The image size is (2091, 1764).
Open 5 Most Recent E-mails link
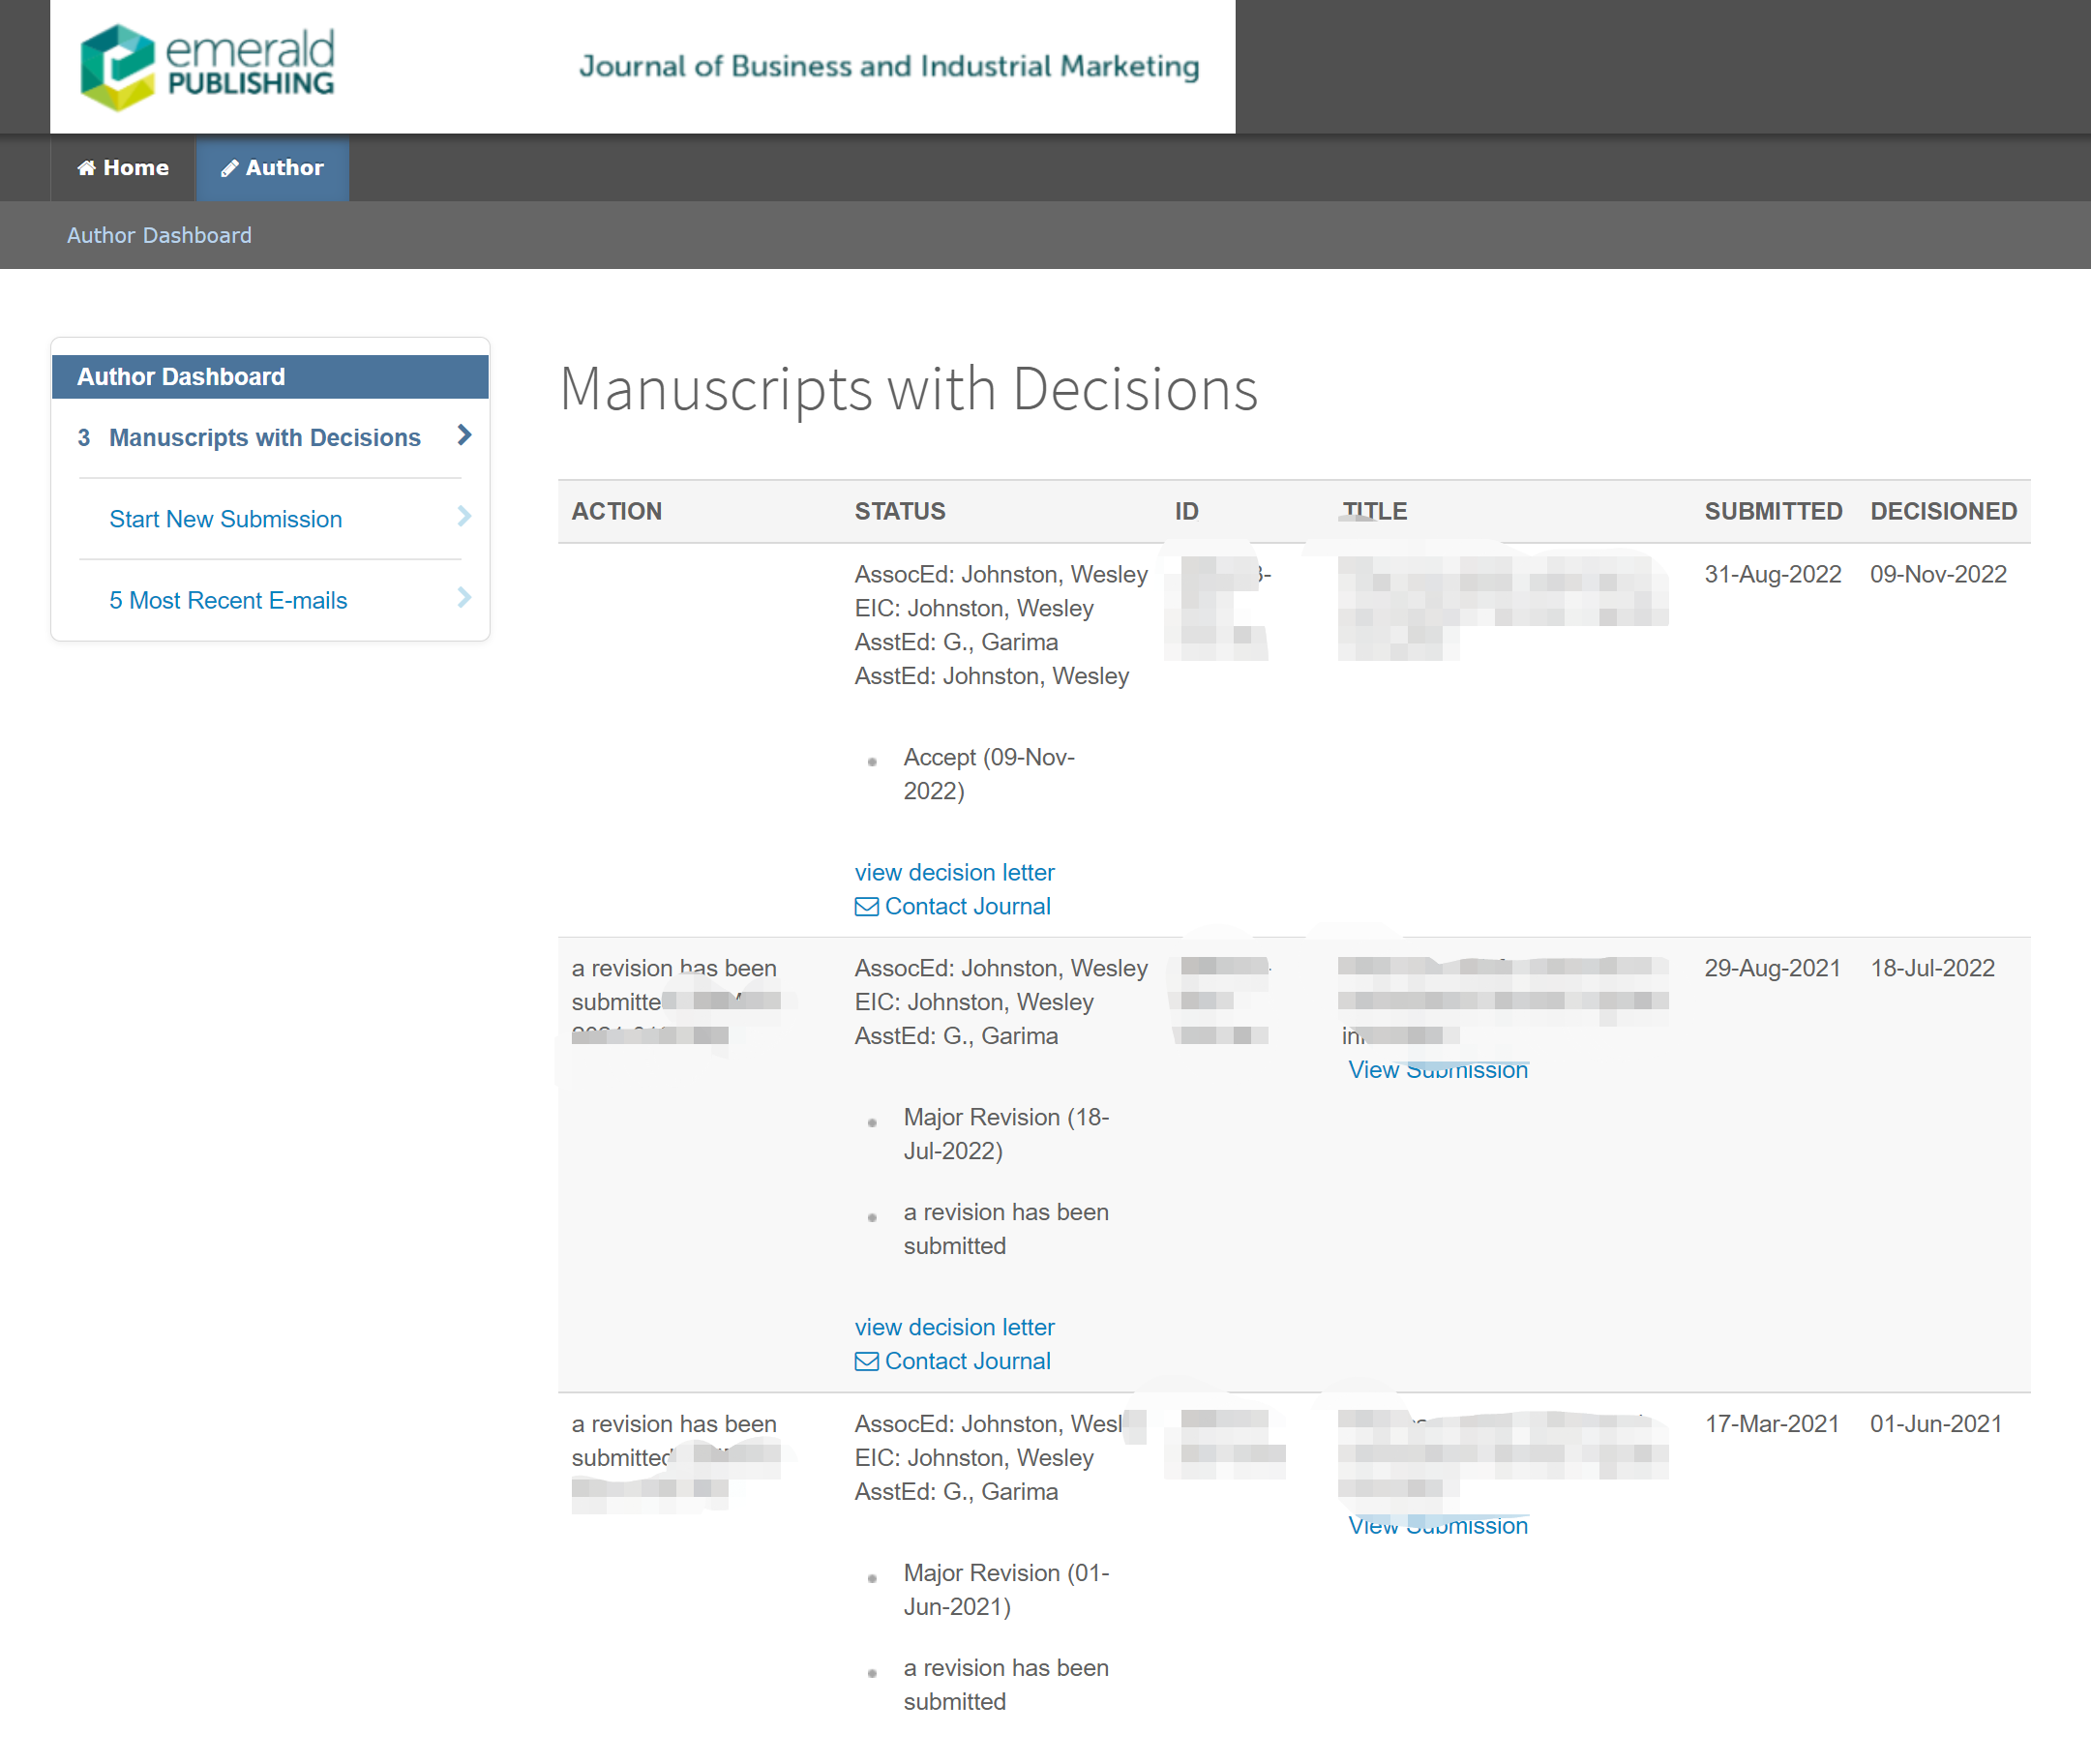point(228,600)
